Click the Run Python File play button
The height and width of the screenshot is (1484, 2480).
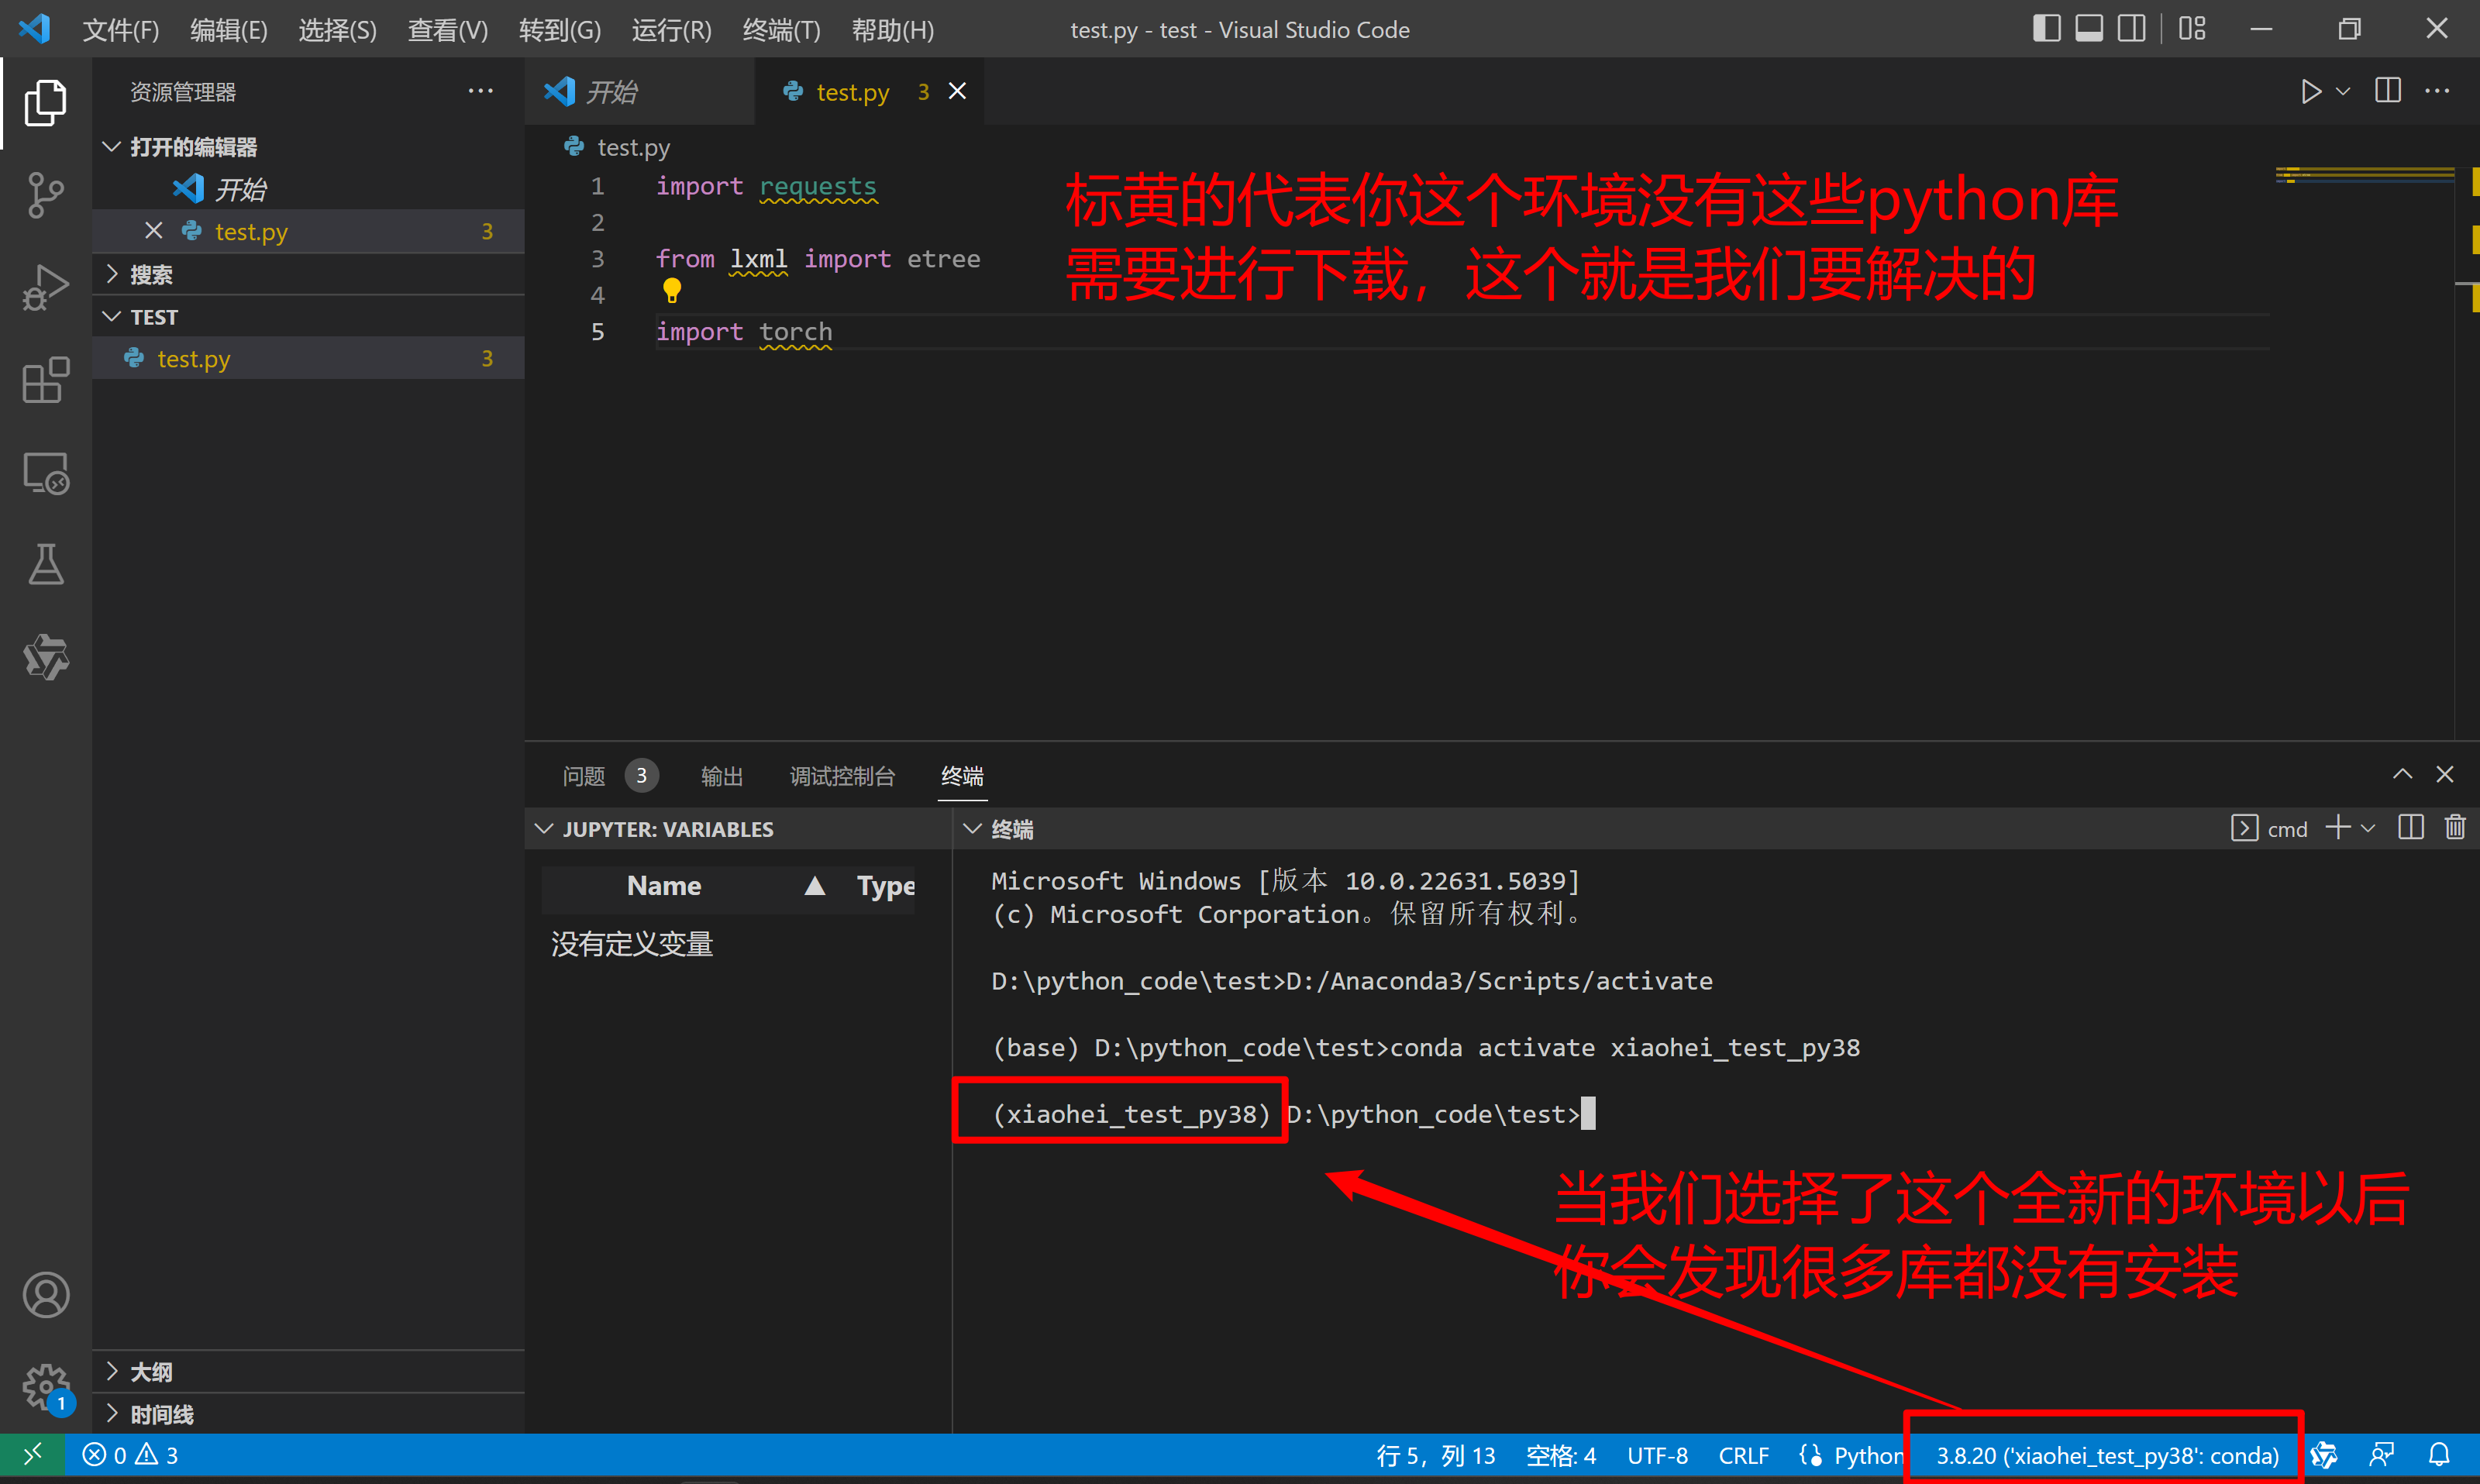coord(2310,92)
